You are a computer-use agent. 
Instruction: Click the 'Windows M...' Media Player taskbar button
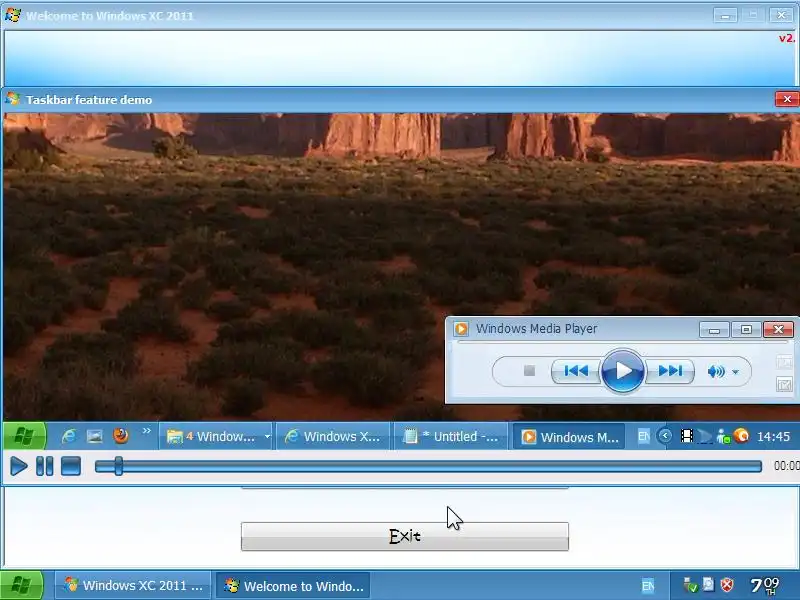[x=569, y=437]
